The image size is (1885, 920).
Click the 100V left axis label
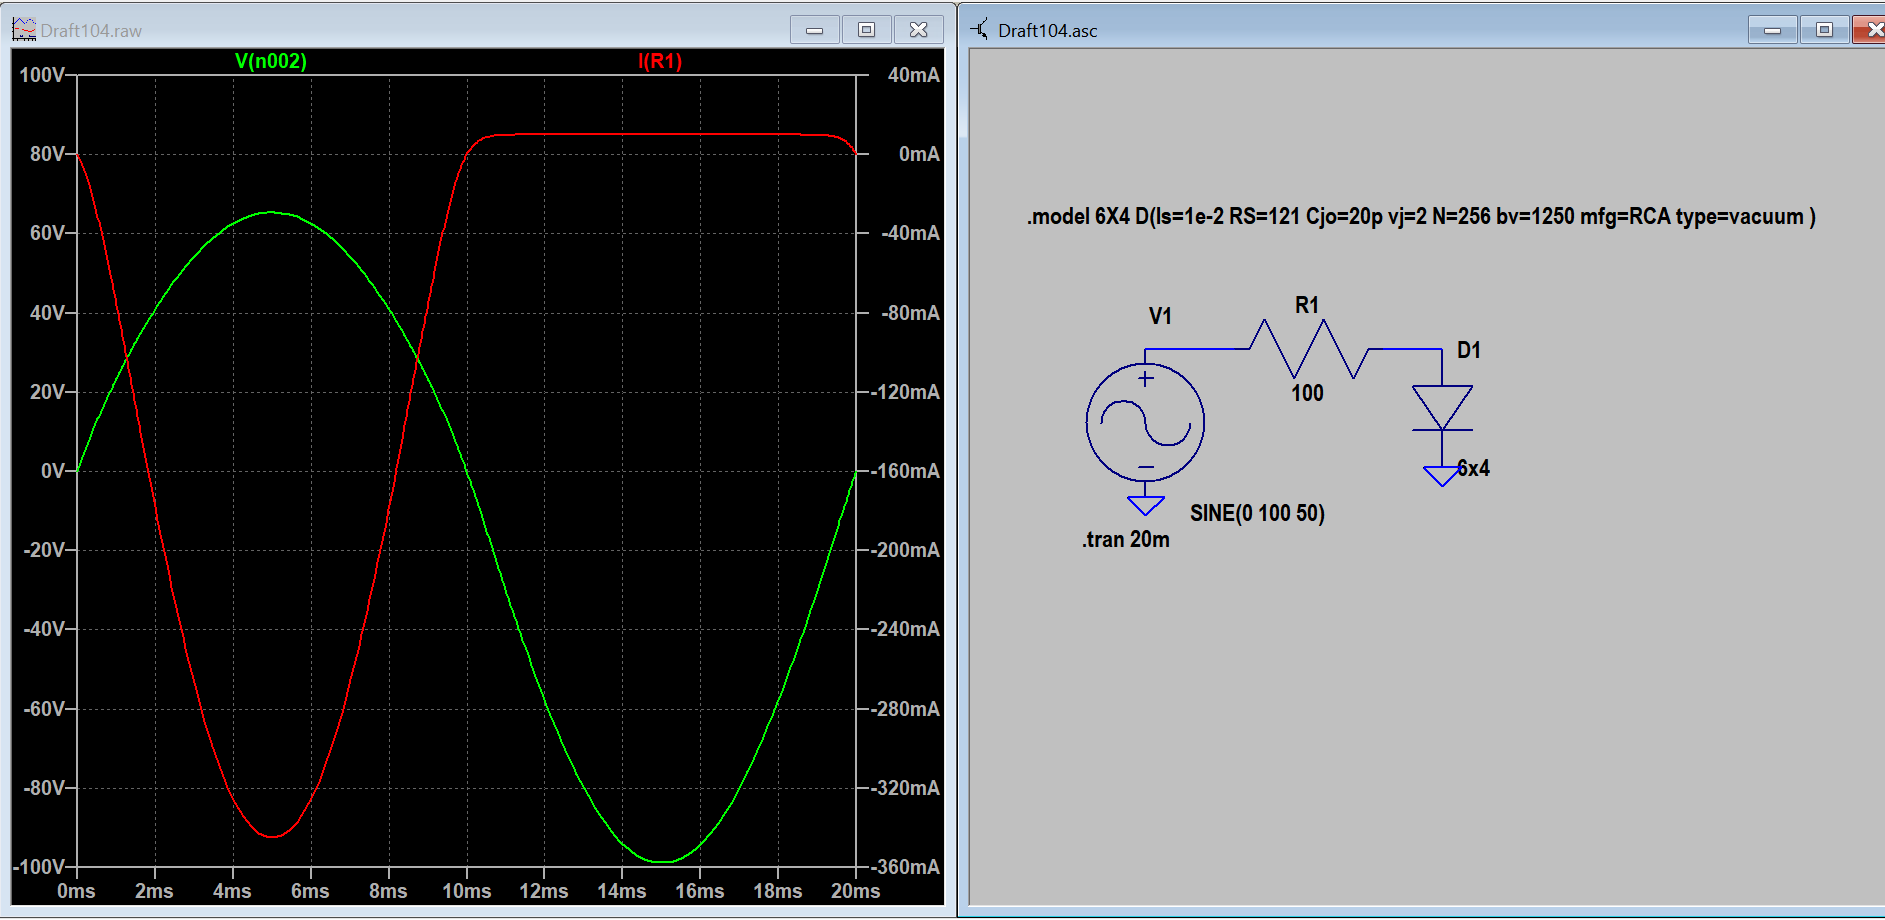[43, 75]
